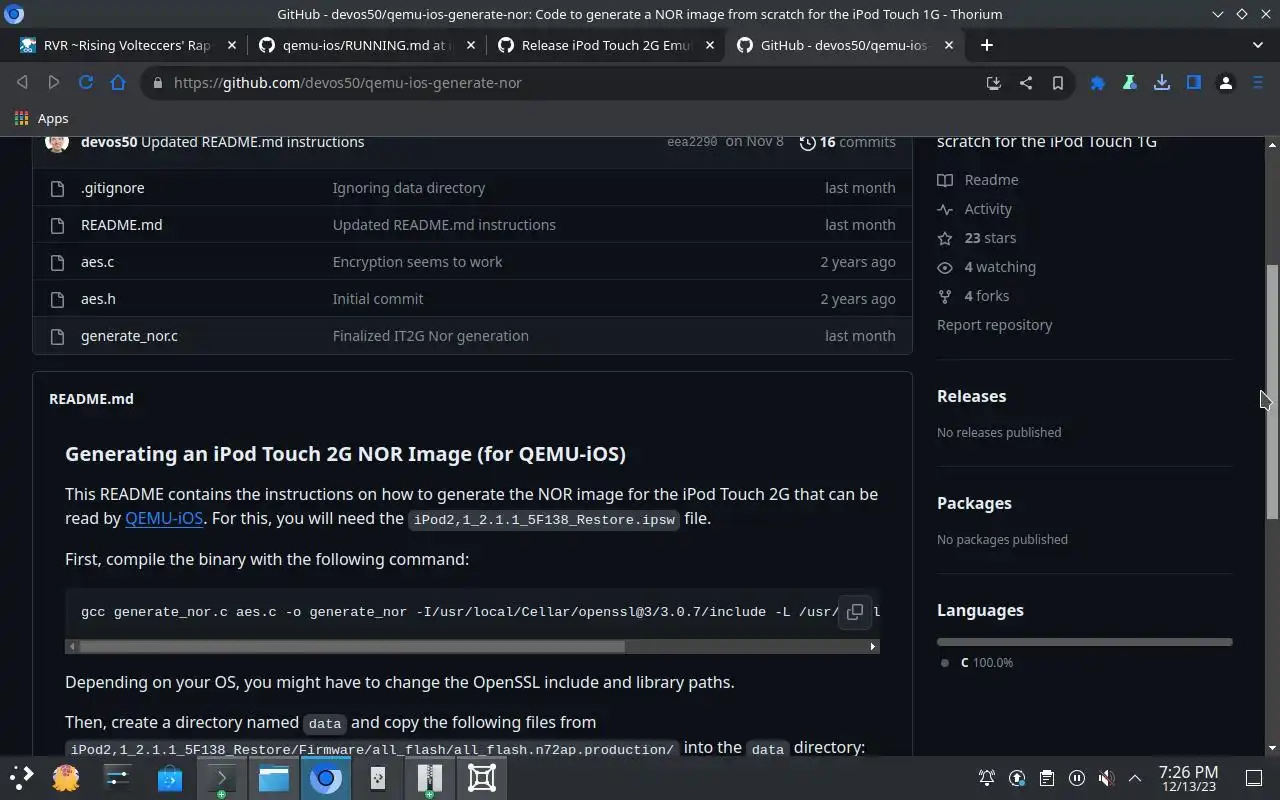
Task: Open the browser downloads icon
Action: (x=1161, y=83)
